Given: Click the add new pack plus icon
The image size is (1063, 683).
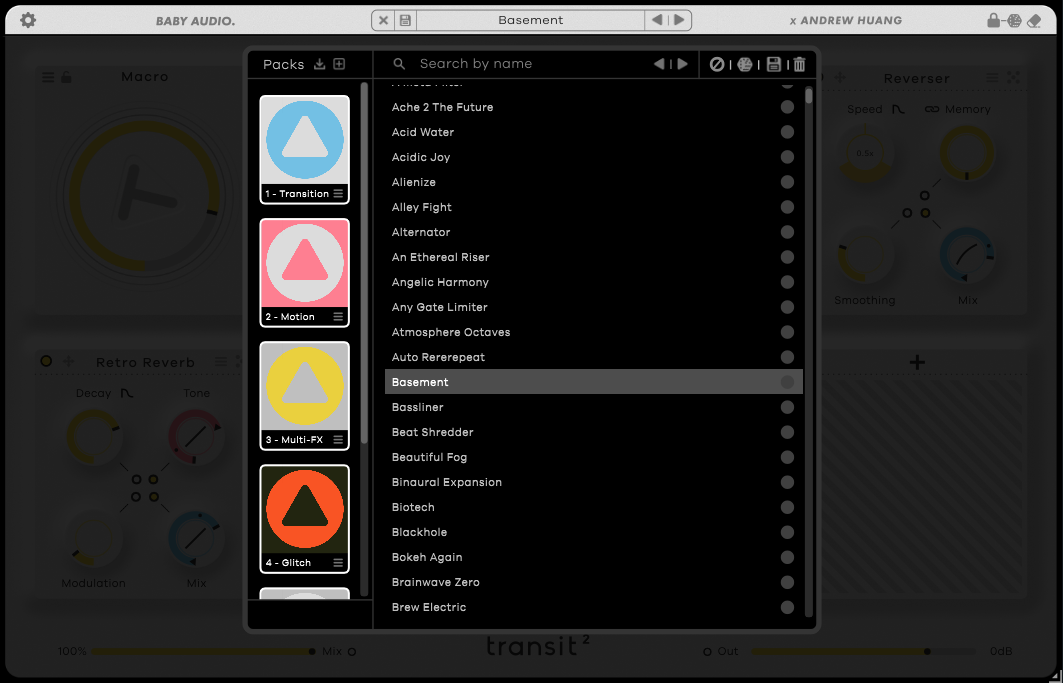Looking at the screenshot, I should [340, 64].
